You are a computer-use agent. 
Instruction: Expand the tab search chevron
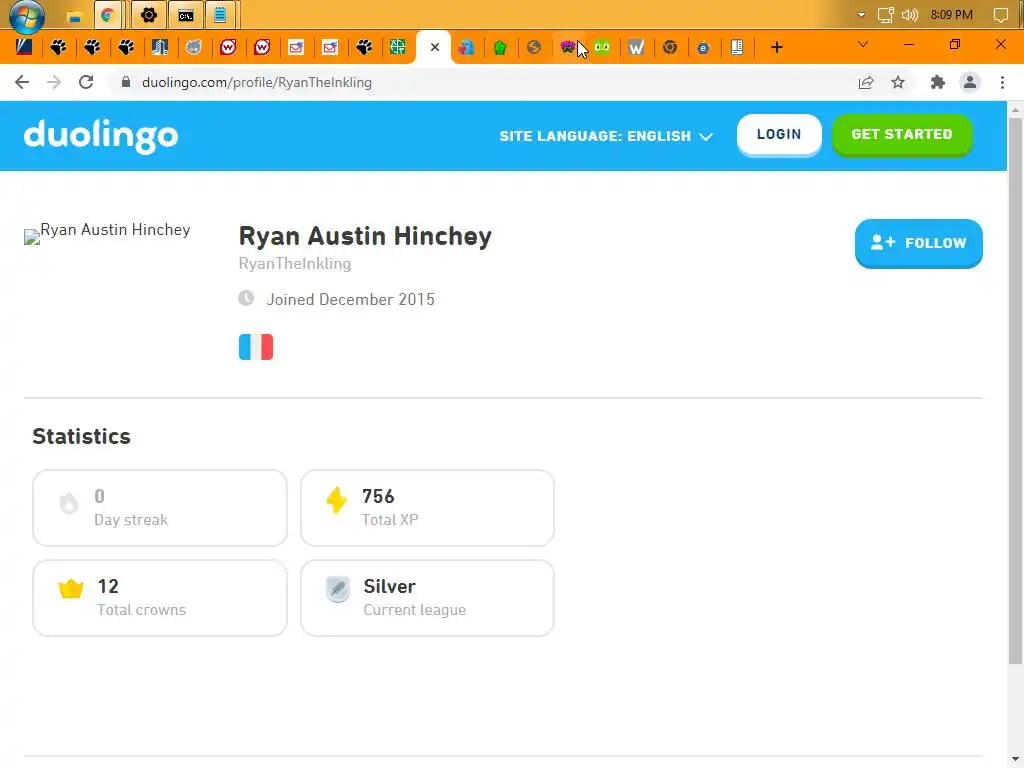pos(863,44)
